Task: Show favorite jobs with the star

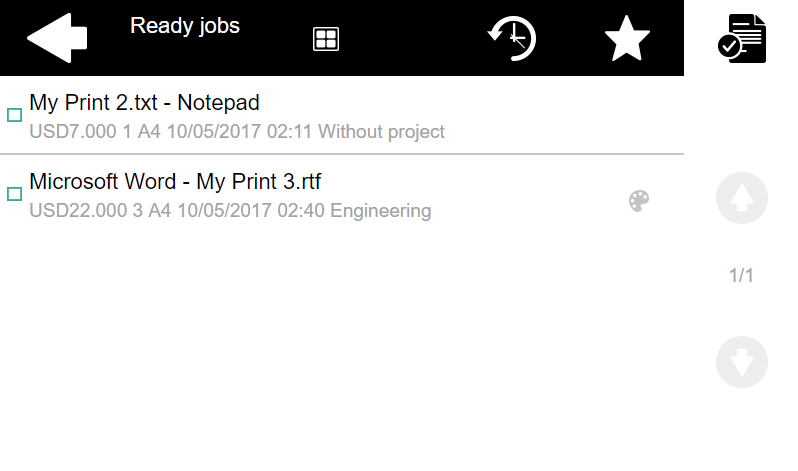Action: pos(628,38)
